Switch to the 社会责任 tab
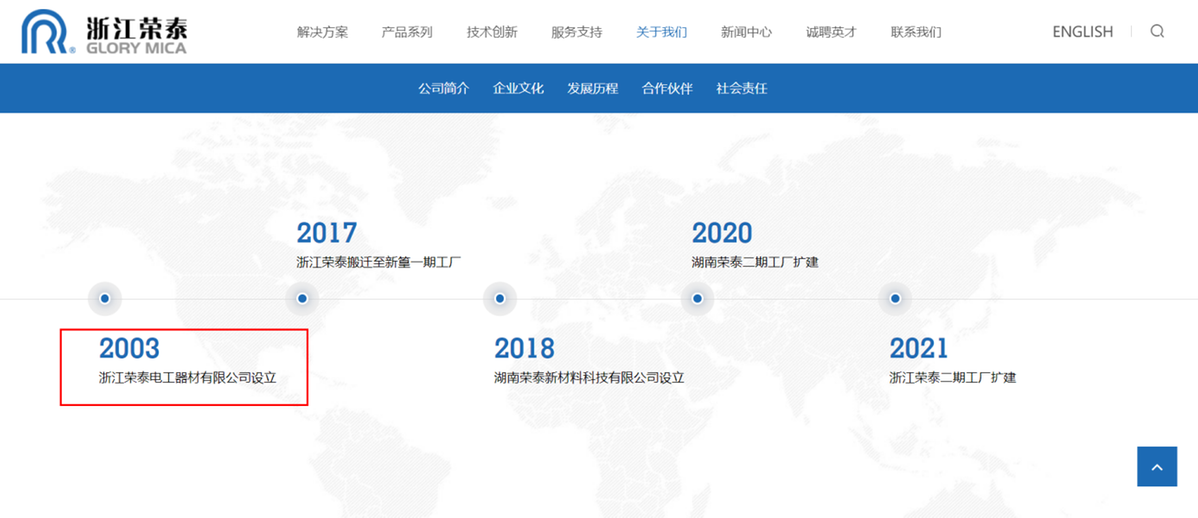 (742, 88)
